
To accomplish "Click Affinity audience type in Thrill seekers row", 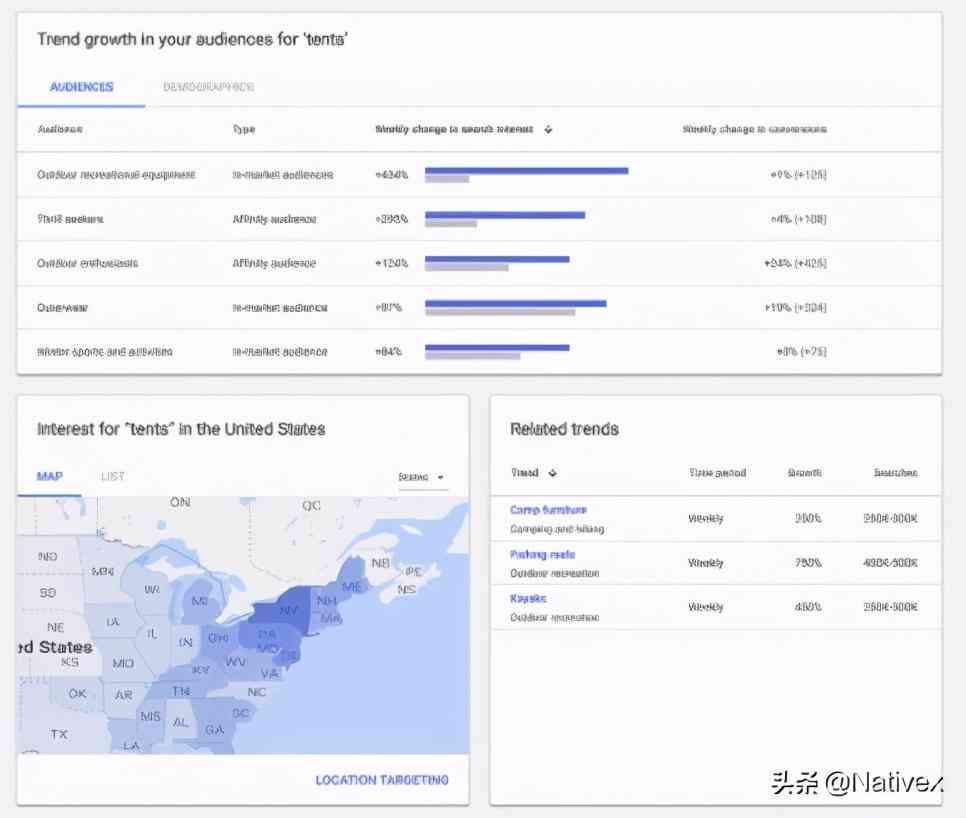I will 274,219.
